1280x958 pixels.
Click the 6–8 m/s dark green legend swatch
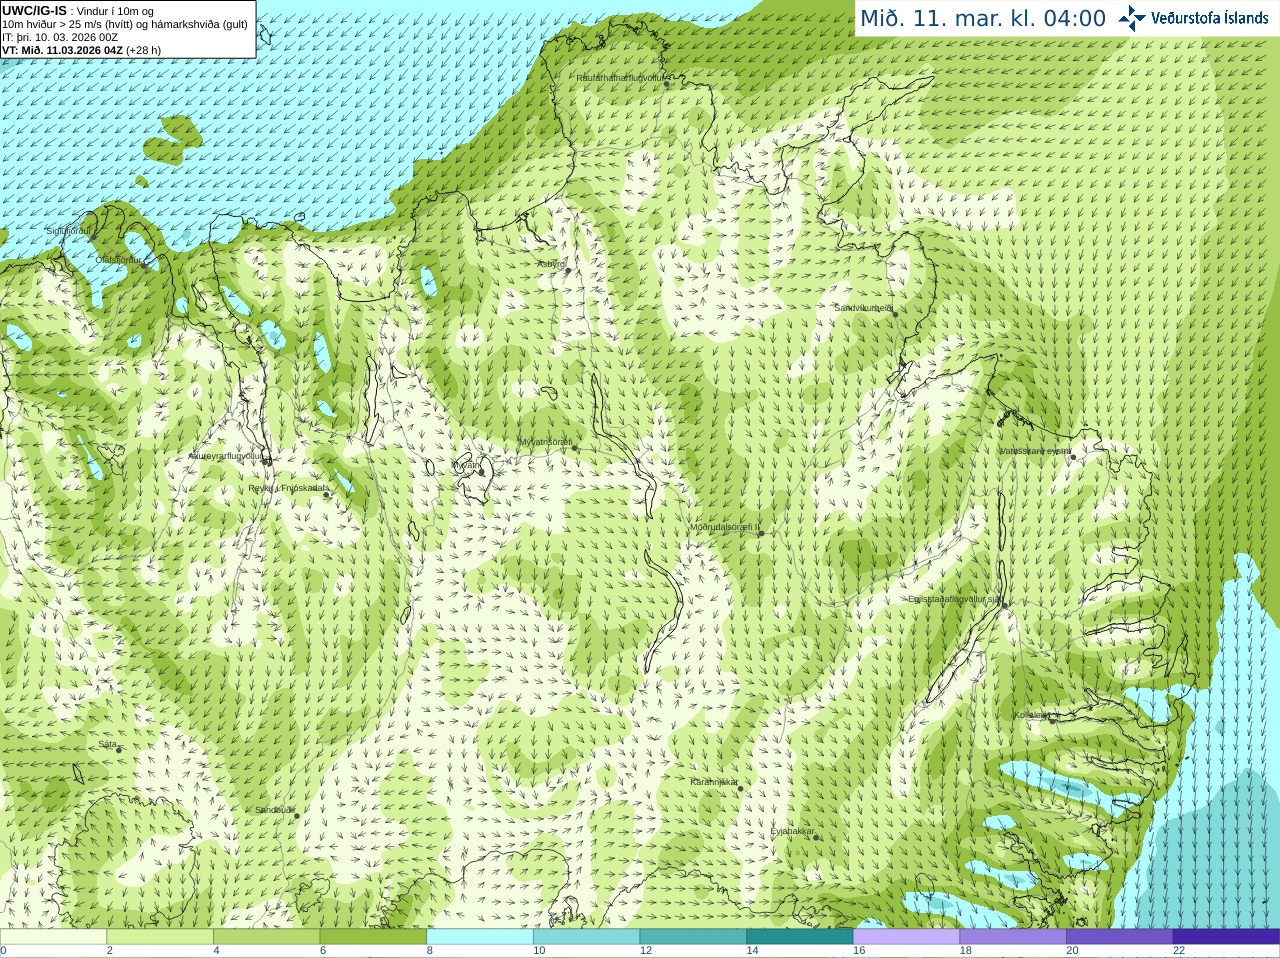pos(373,937)
